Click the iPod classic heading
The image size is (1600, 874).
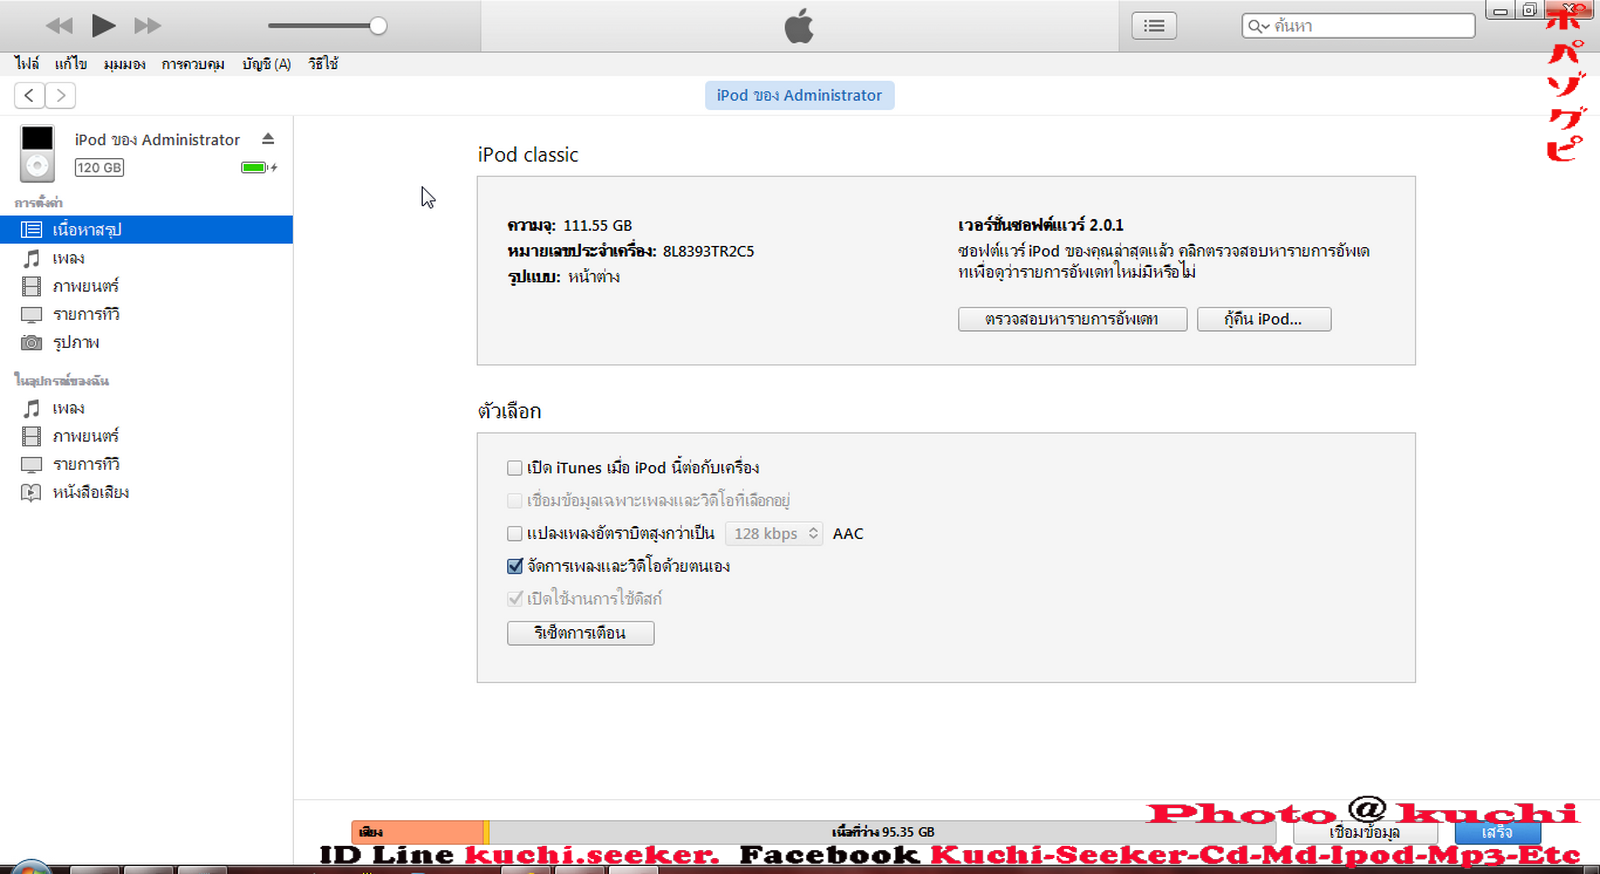tap(528, 155)
